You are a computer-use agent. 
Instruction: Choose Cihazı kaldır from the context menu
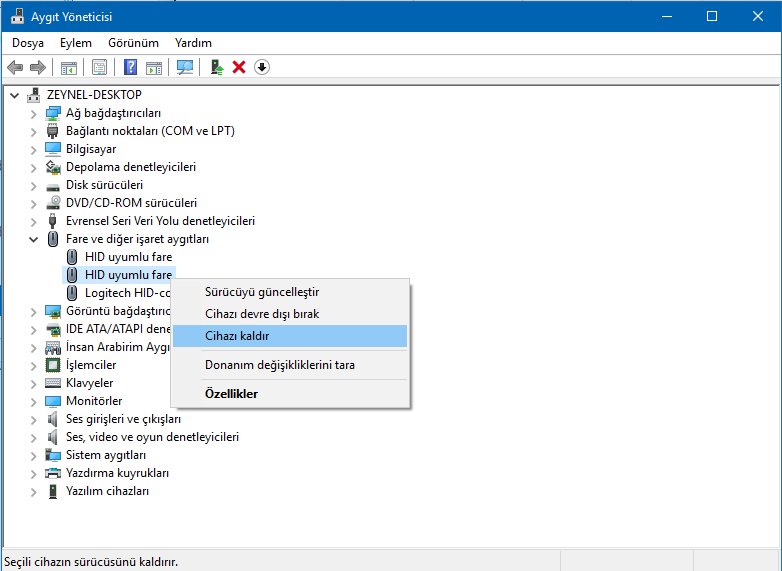pos(236,336)
